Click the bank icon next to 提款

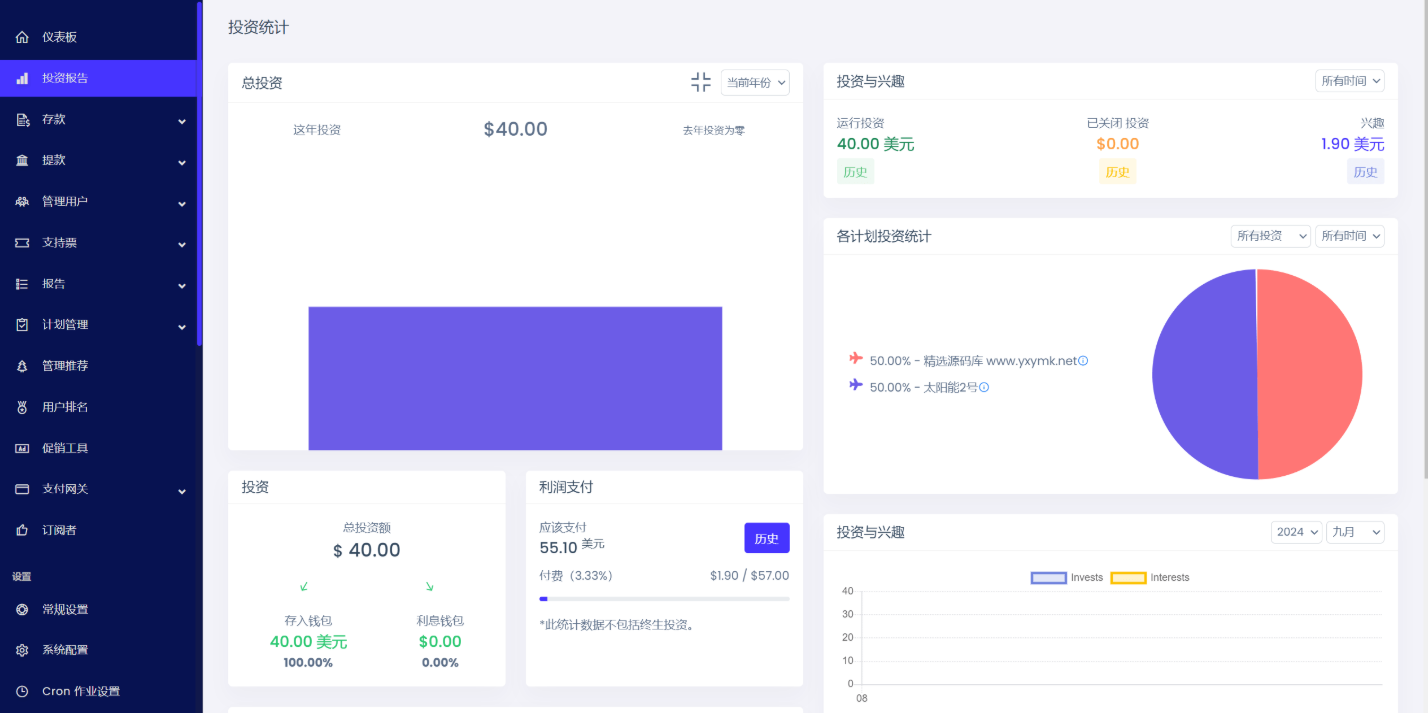pyautogui.click(x=22, y=161)
